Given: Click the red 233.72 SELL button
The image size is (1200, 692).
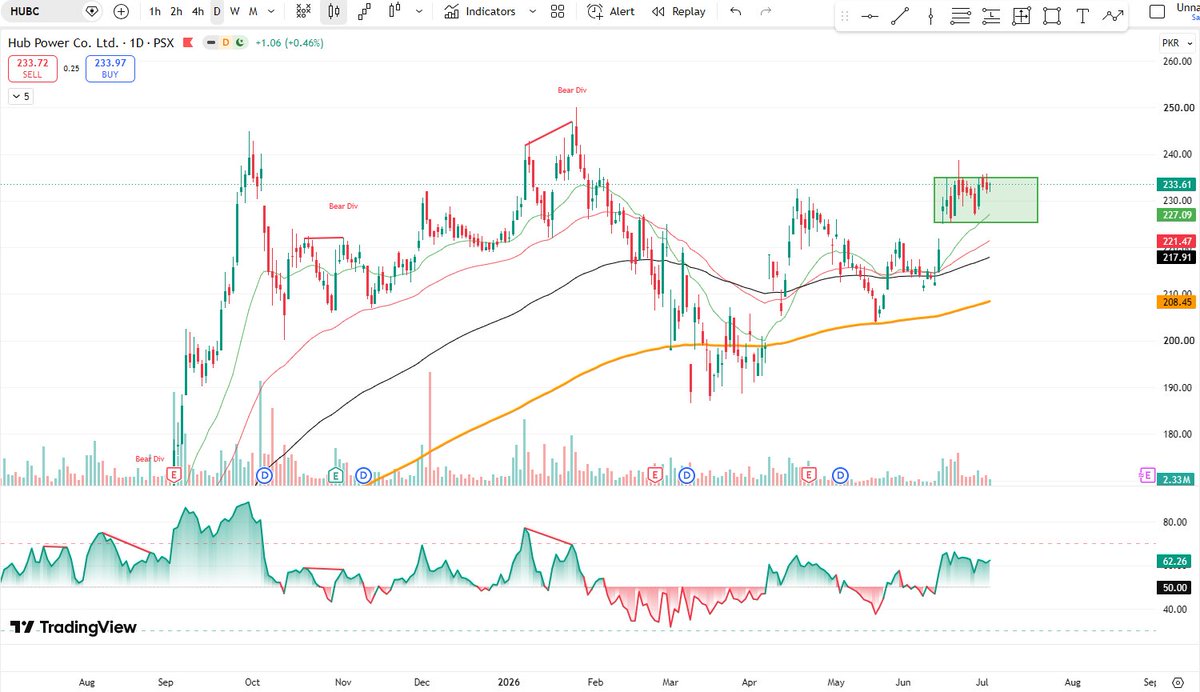Looking at the screenshot, I should (x=32, y=68).
